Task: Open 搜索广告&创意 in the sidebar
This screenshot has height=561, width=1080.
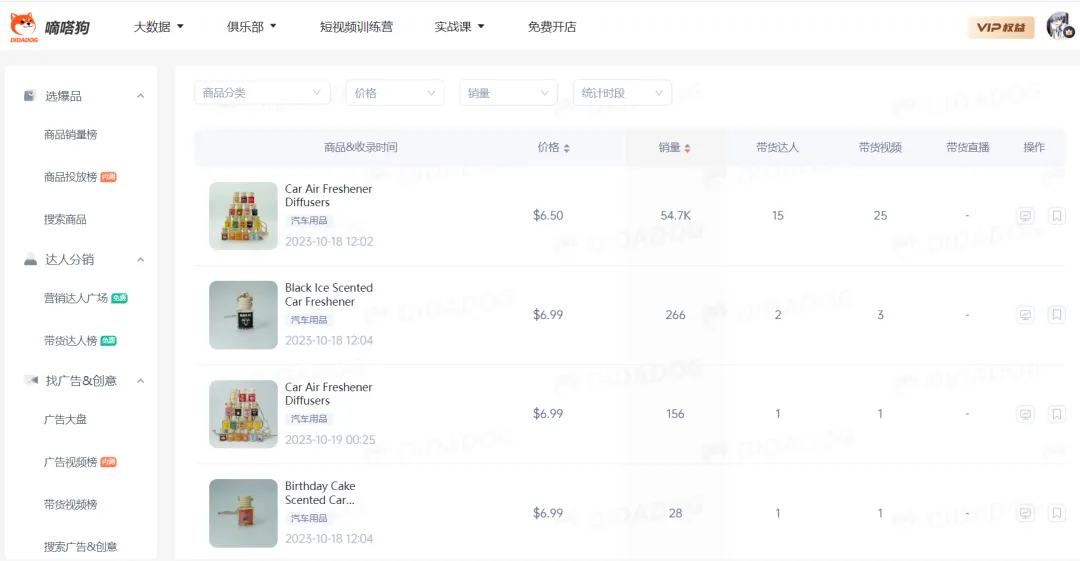Action: (80, 547)
